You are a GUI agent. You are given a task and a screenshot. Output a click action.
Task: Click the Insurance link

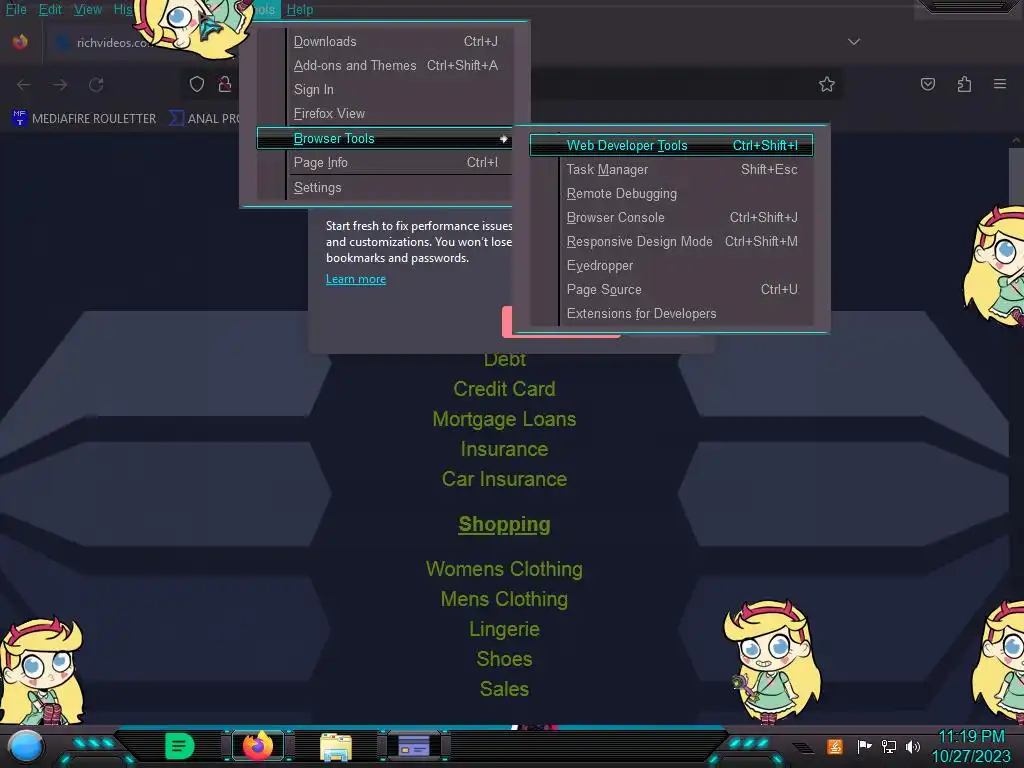point(504,449)
